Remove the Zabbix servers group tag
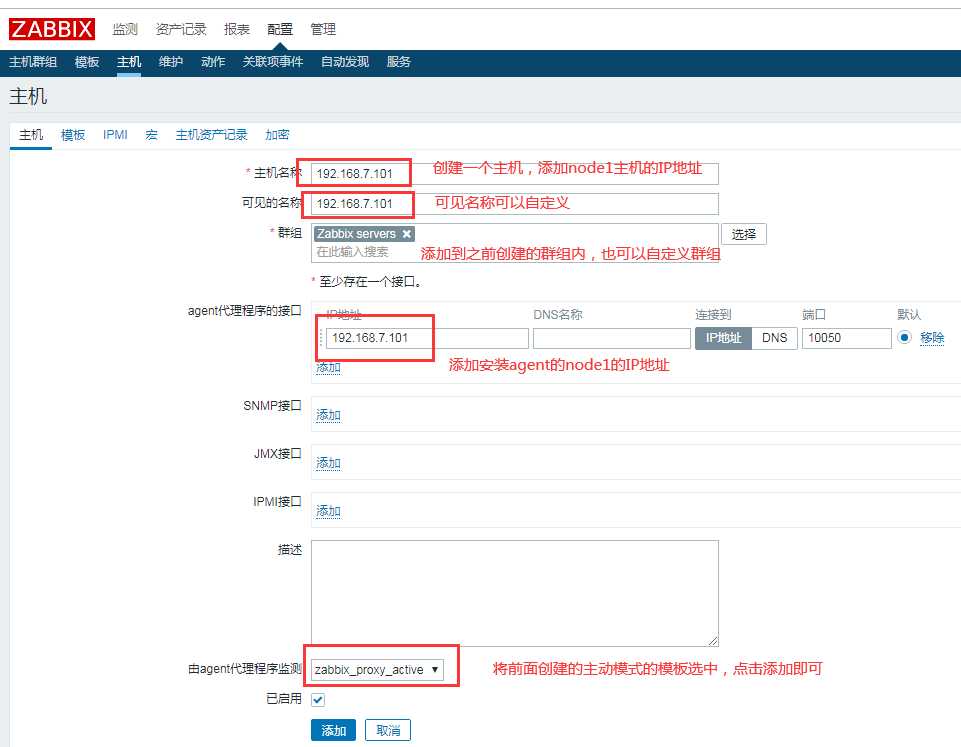The height and width of the screenshot is (747, 961). [406, 233]
